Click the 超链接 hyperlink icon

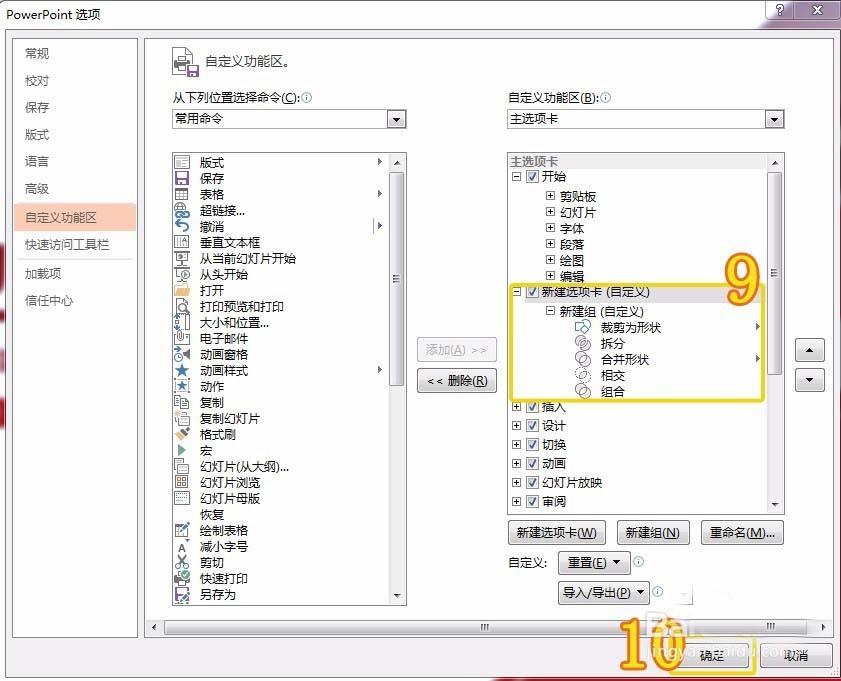coord(183,211)
